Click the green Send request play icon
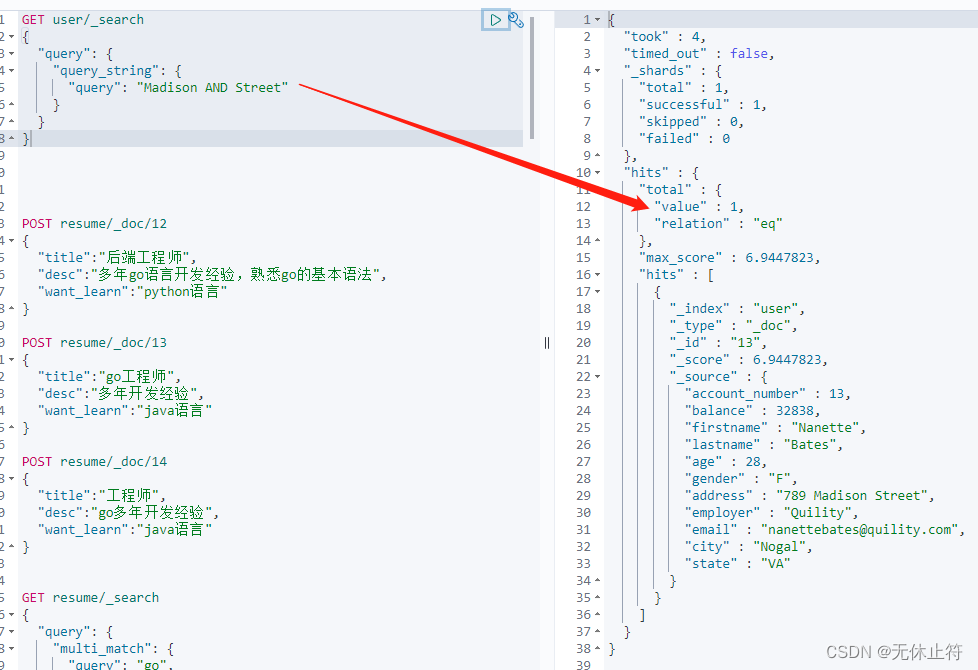 495,20
